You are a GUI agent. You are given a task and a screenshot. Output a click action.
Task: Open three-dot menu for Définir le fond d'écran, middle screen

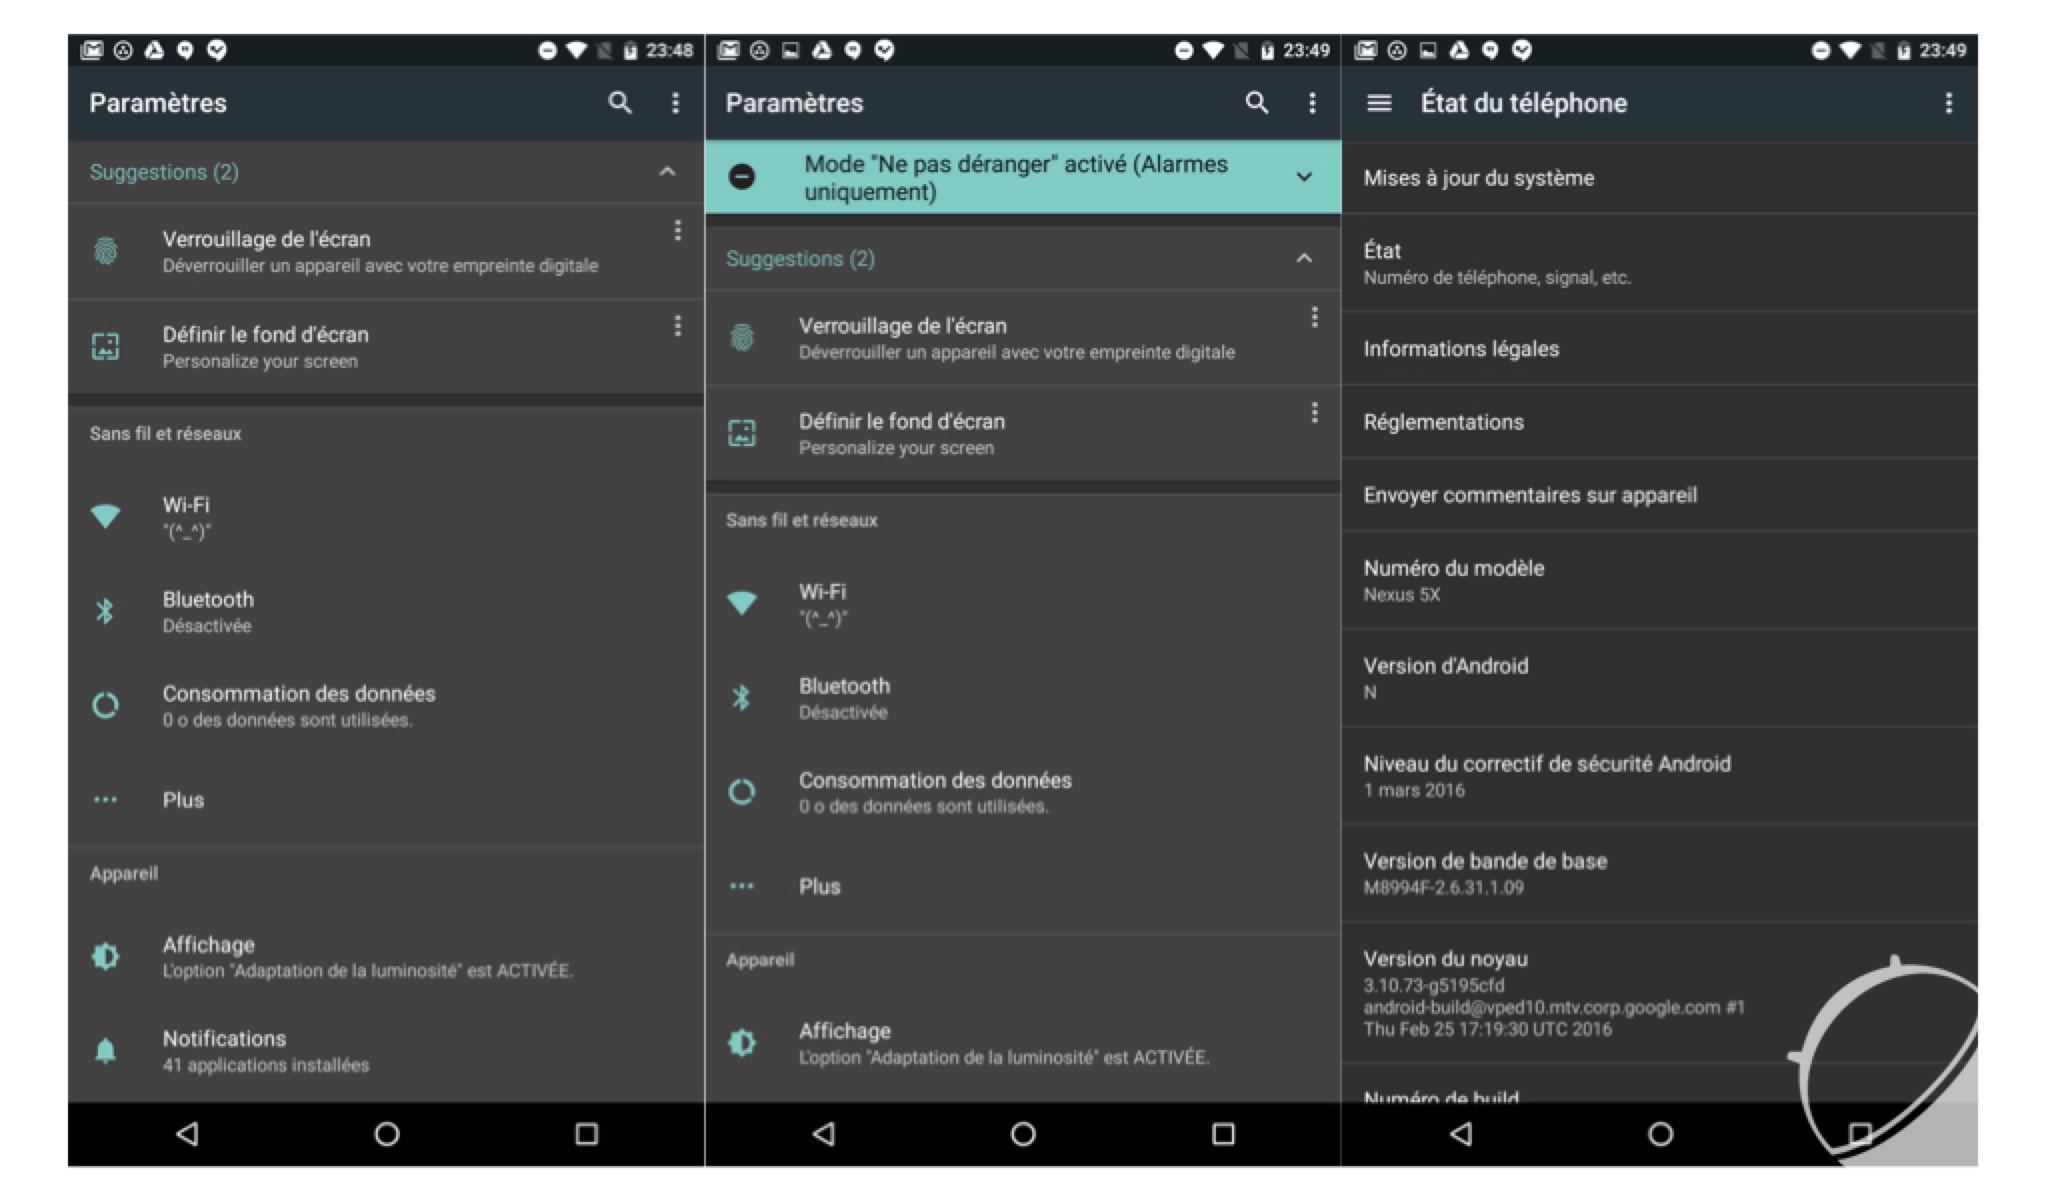pos(1314,413)
